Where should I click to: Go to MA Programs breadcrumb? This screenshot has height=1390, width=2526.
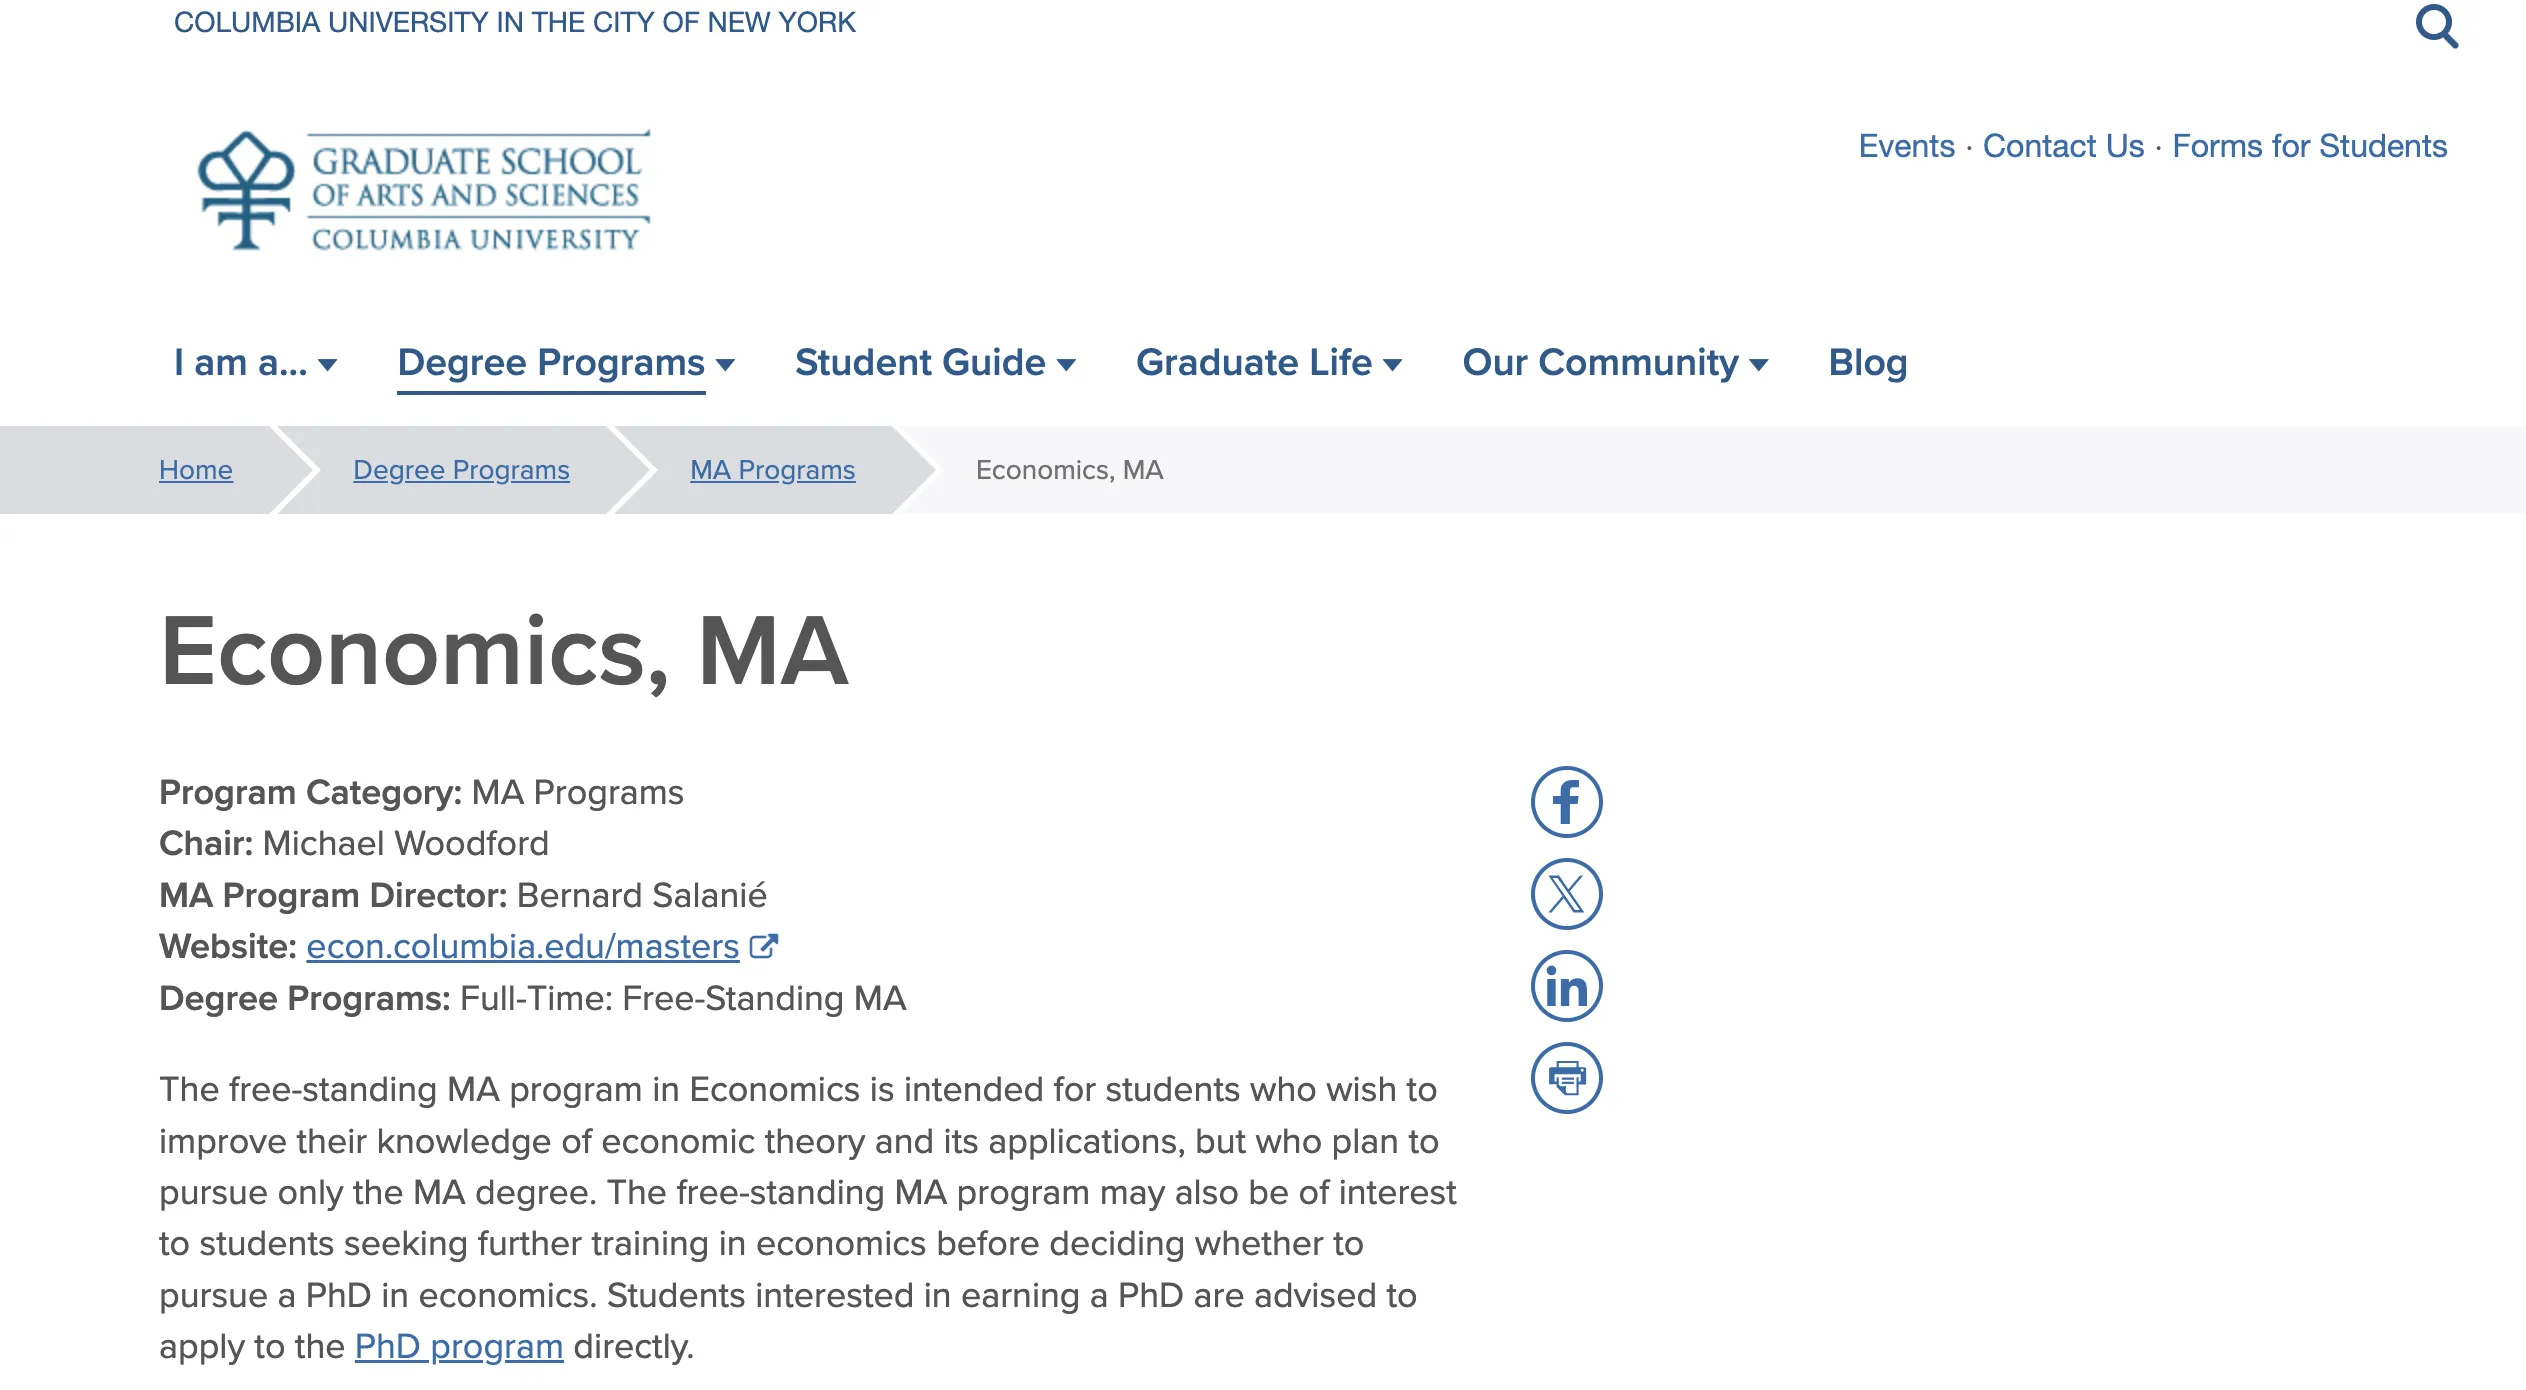coord(772,470)
